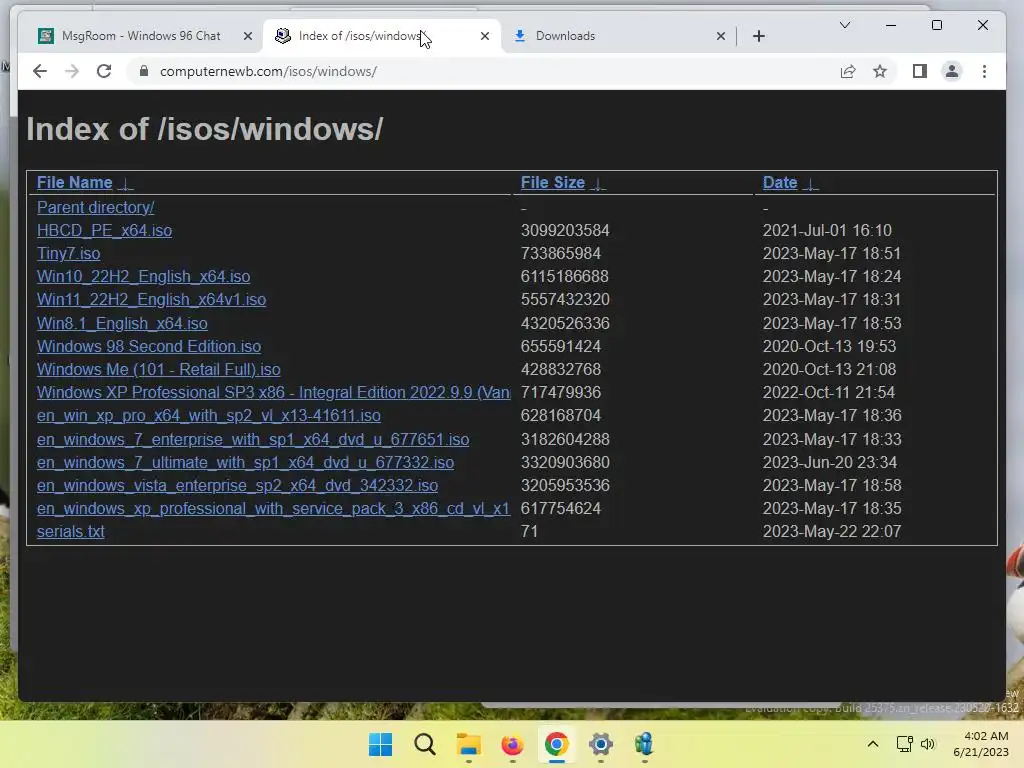Click the Chrome taskbar icon
This screenshot has height=768, width=1024.
[x=556, y=744]
